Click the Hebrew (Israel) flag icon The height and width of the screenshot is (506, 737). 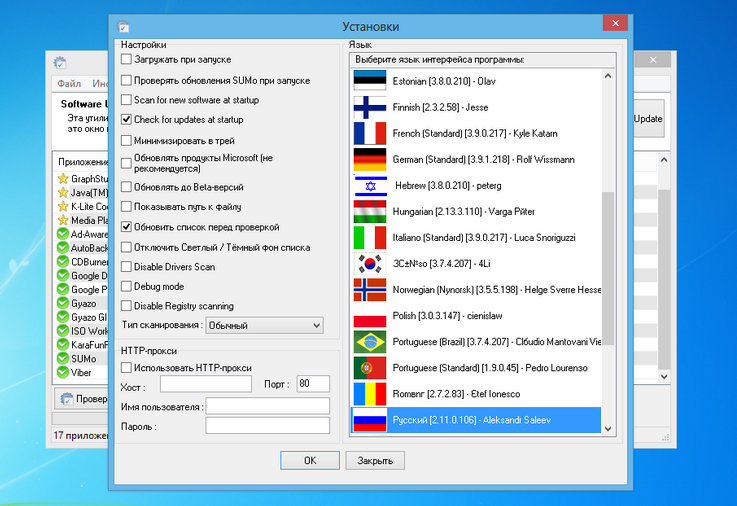pyautogui.click(x=369, y=185)
